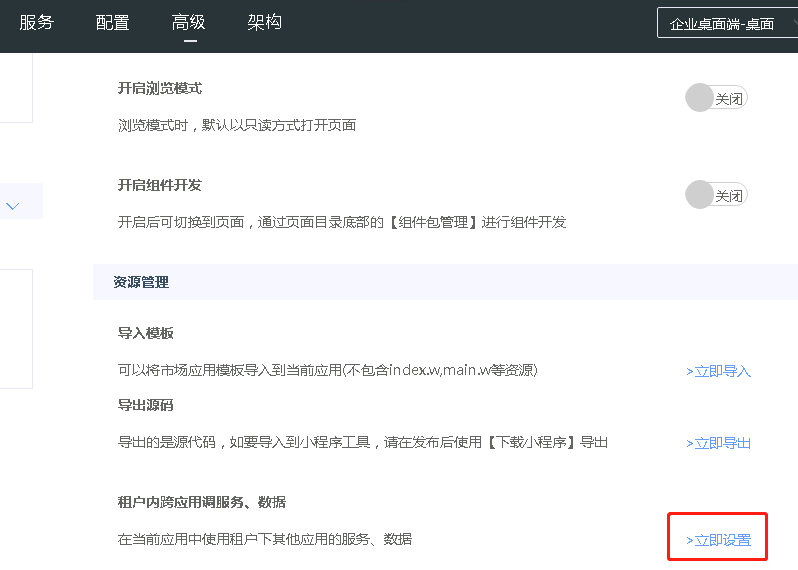Click the 浏览模式 read-only description text

[237, 125]
